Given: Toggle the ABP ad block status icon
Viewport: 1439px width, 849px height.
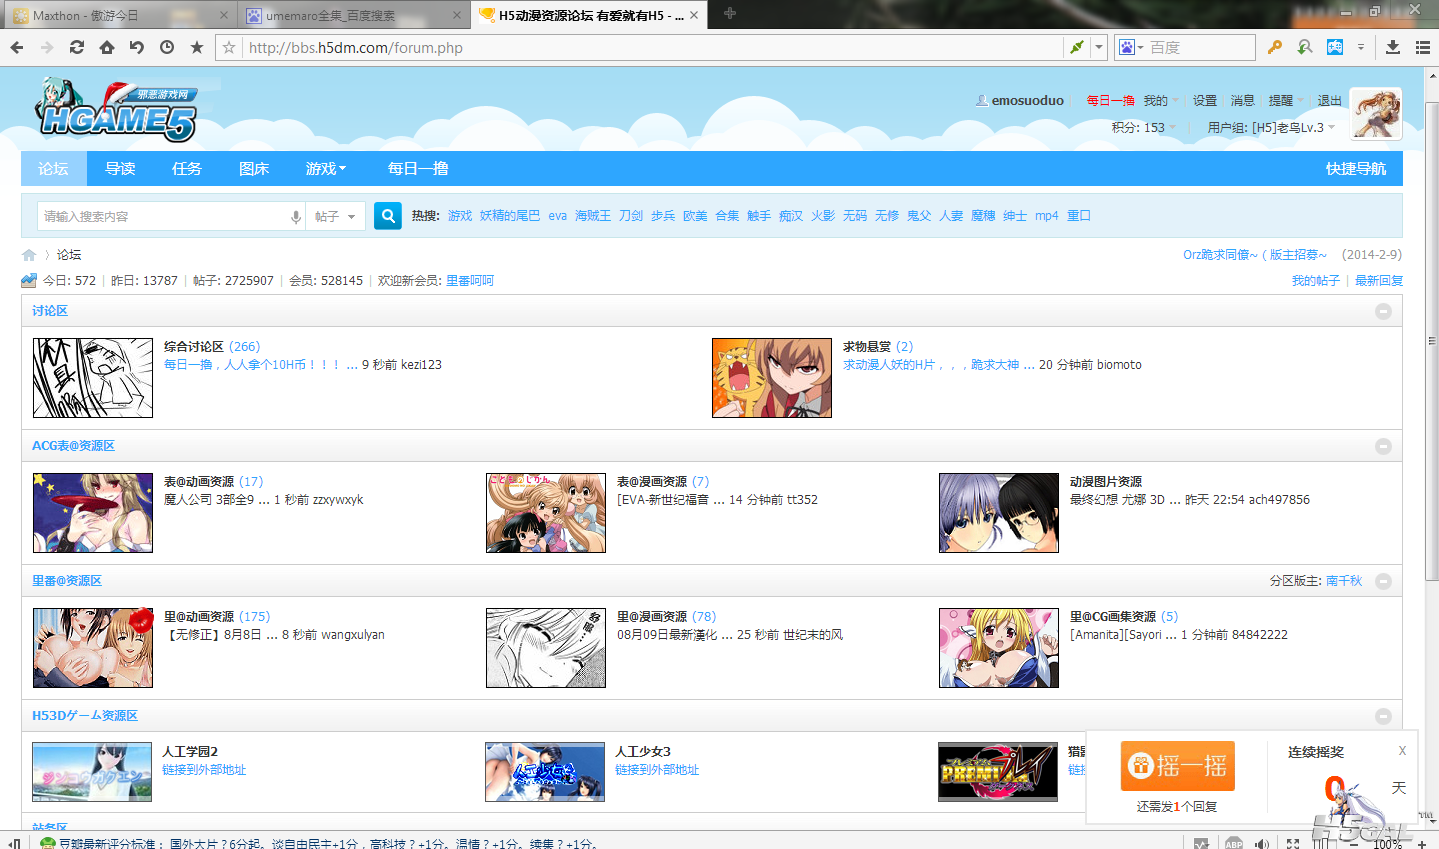Looking at the screenshot, I should click(x=1234, y=843).
